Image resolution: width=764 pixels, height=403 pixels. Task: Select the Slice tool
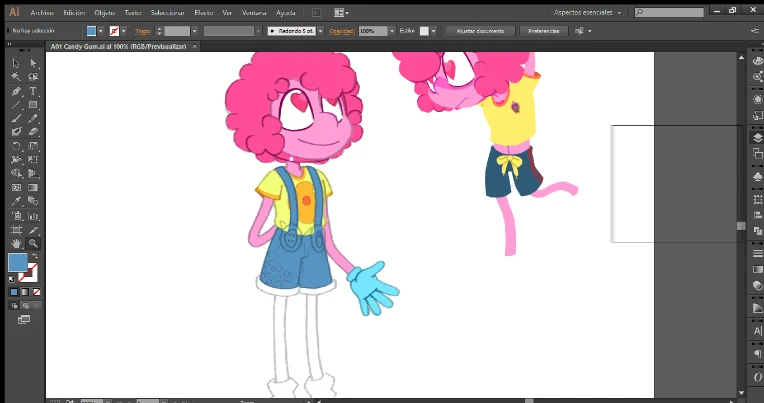pyautogui.click(x=33, y=230)
